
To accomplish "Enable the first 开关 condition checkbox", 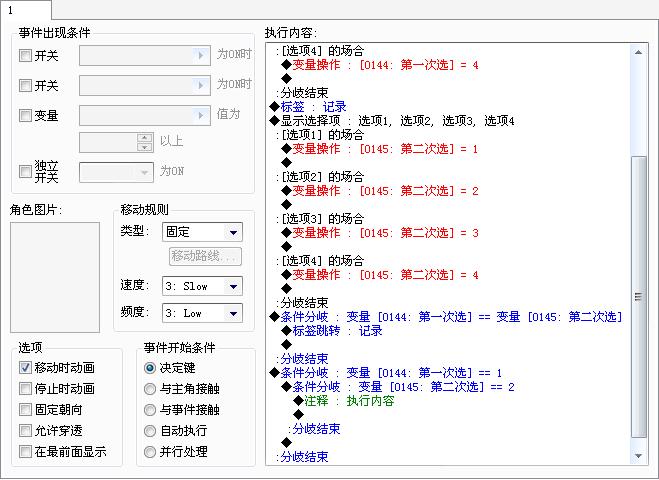I will point(25,55).
